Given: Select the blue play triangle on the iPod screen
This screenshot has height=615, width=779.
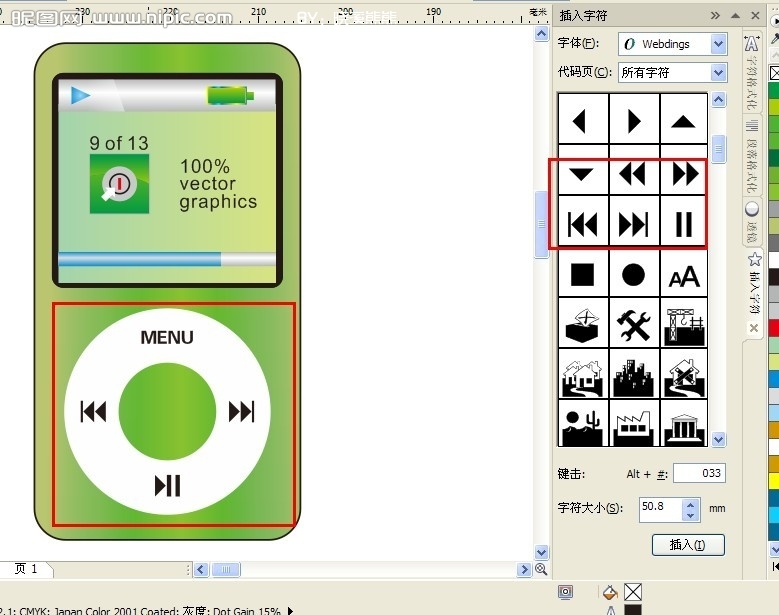Looking at the screenshot, I should click(x=79, y=95).
